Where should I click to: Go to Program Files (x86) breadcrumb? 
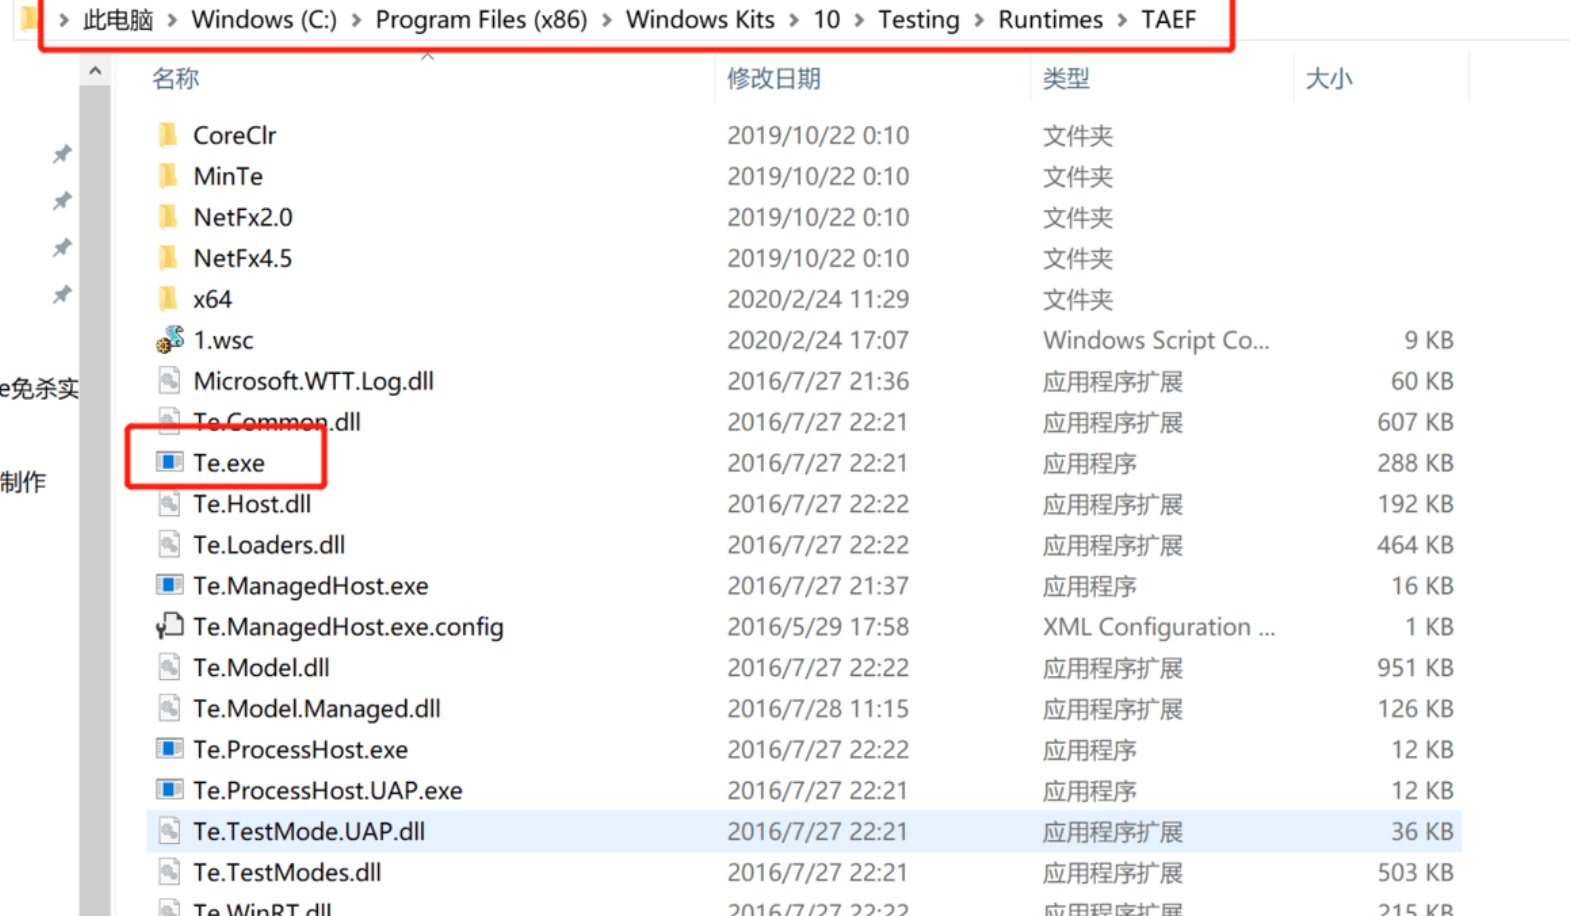coord(481,20)
